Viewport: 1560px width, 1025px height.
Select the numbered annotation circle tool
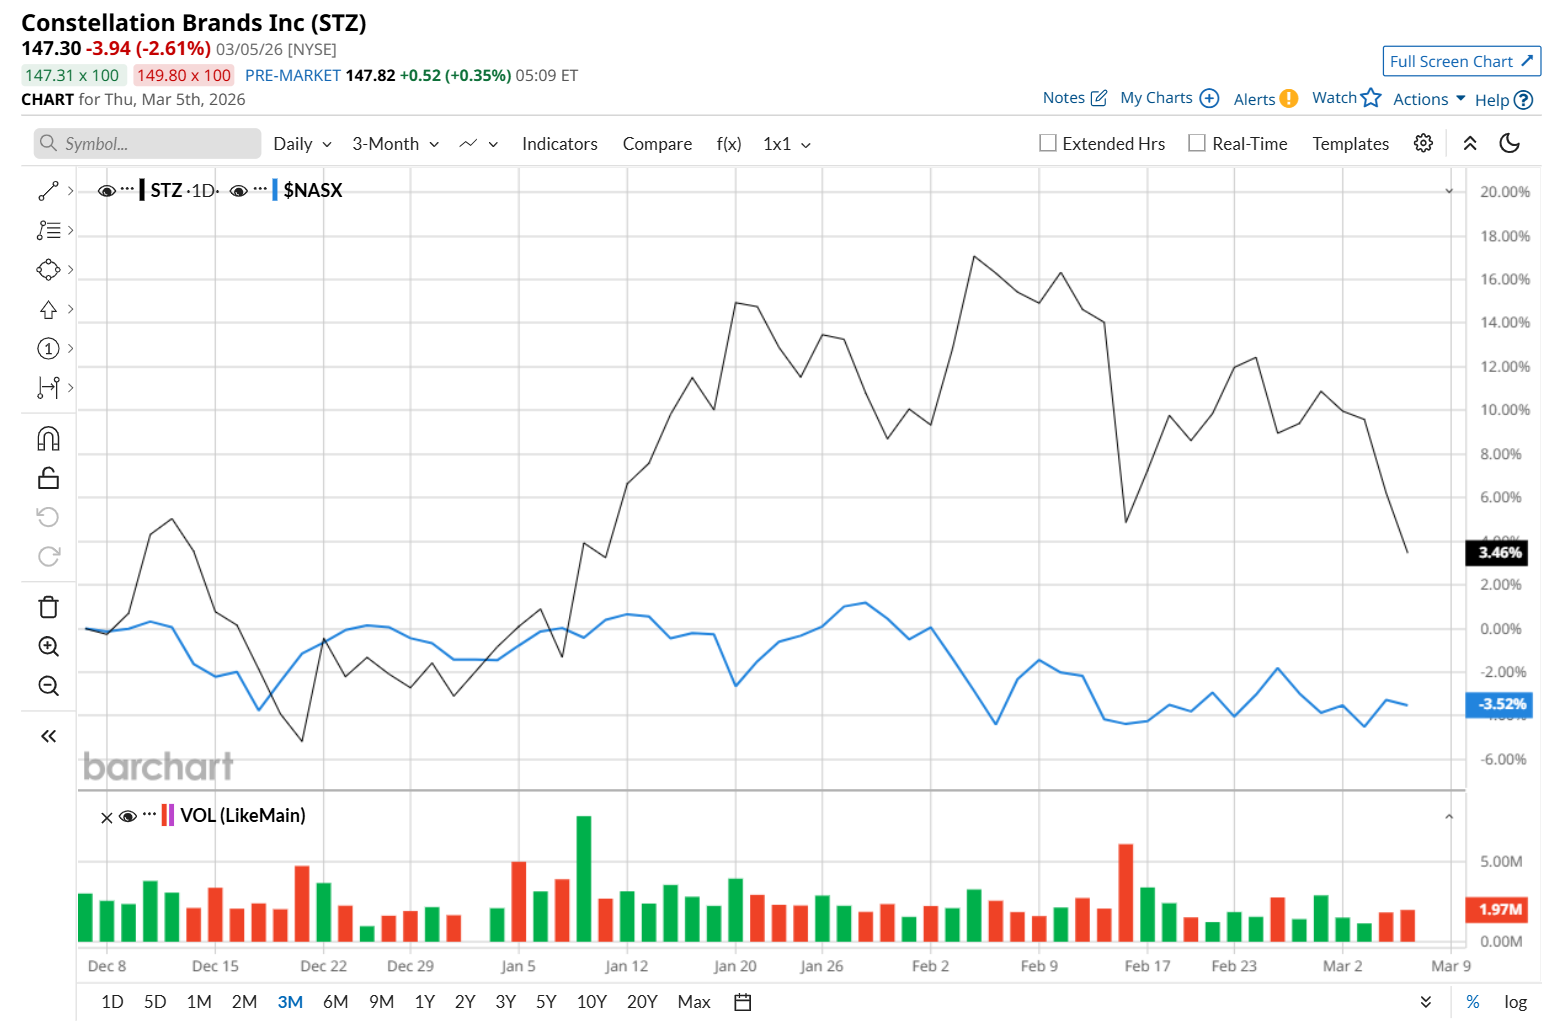(x=48, y=348)
